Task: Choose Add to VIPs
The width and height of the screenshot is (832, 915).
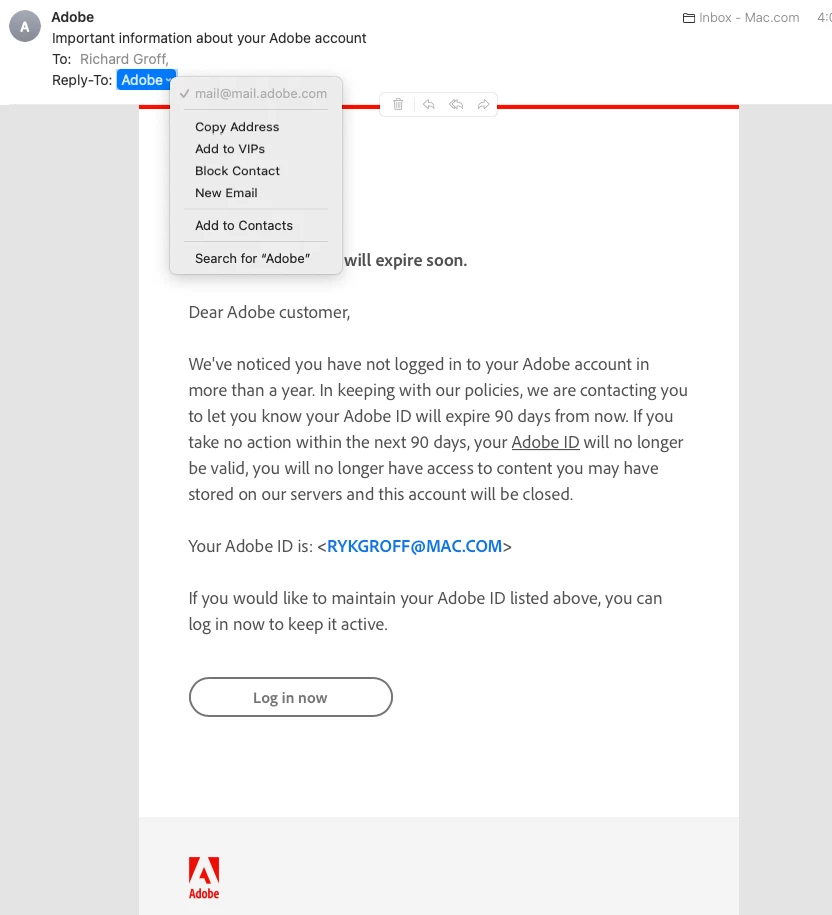Action: click(x=256, y=149)
